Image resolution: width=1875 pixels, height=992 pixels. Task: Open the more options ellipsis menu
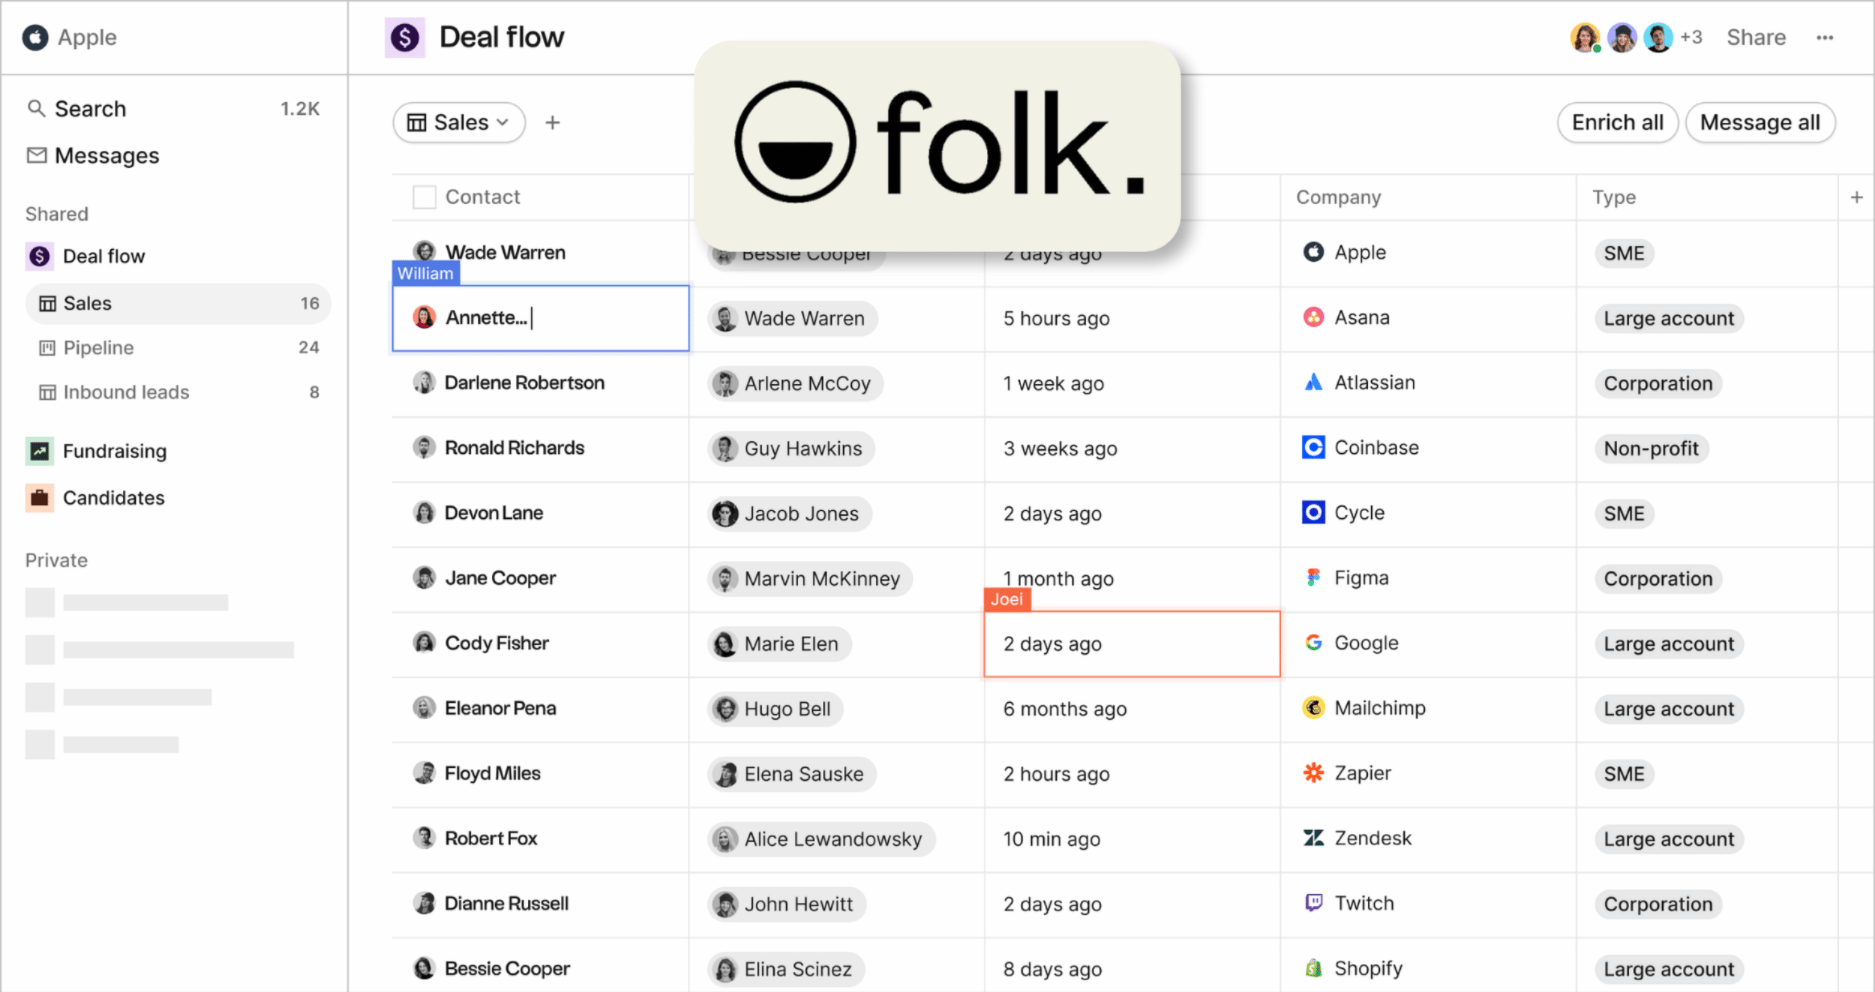point(1825,38)
